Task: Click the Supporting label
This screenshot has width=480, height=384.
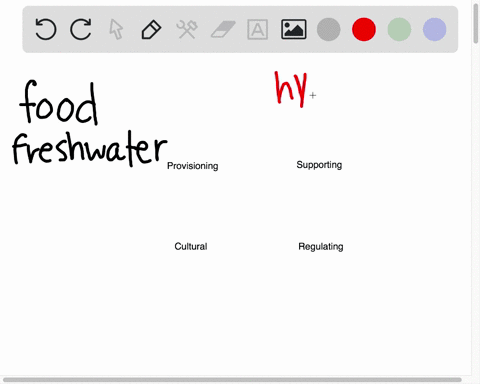Action: tap(319, 165)
